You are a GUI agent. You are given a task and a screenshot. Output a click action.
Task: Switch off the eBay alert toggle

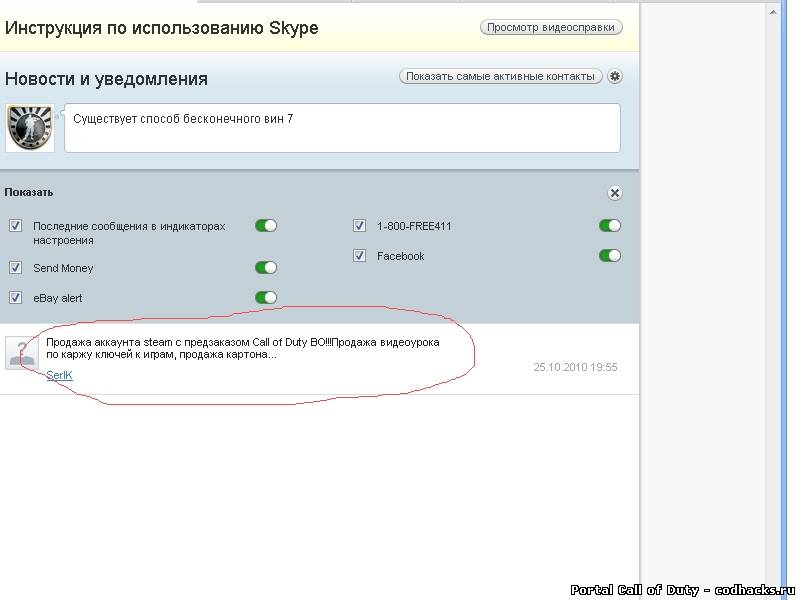click(266, 297)
